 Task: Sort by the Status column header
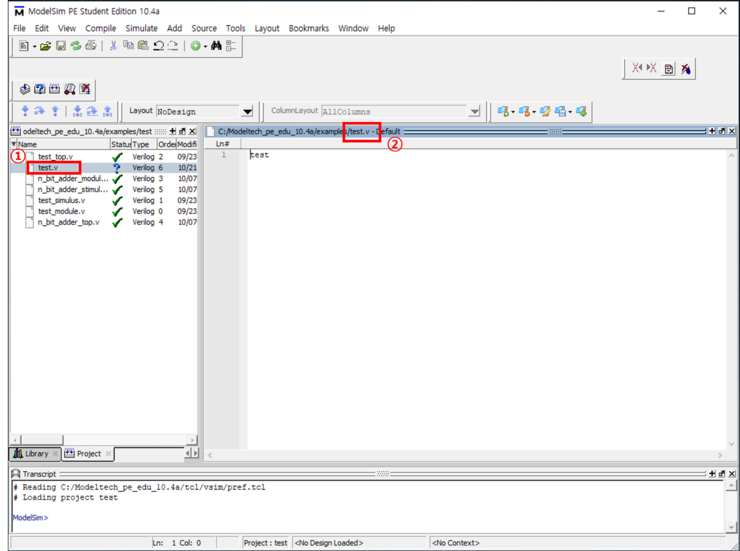[x=121, y=144]
